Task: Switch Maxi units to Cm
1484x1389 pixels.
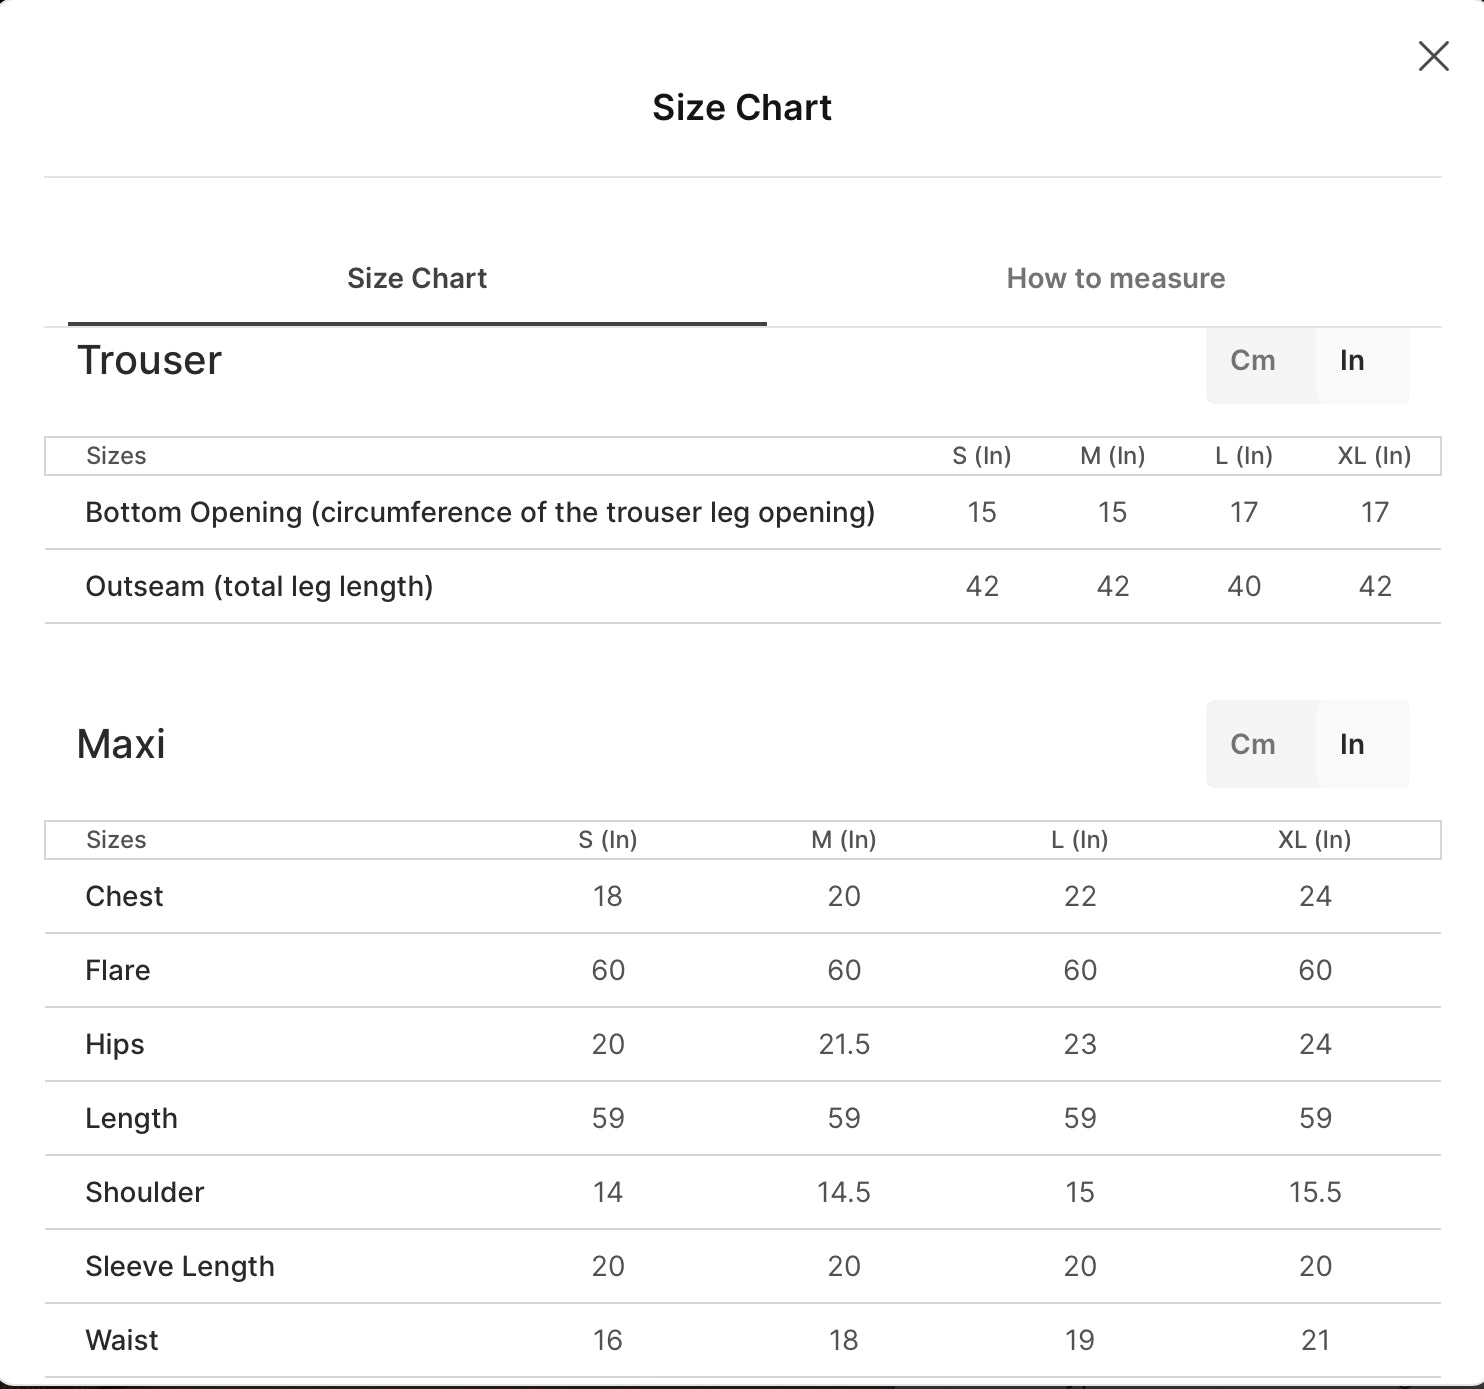Action: (1252, 744)
